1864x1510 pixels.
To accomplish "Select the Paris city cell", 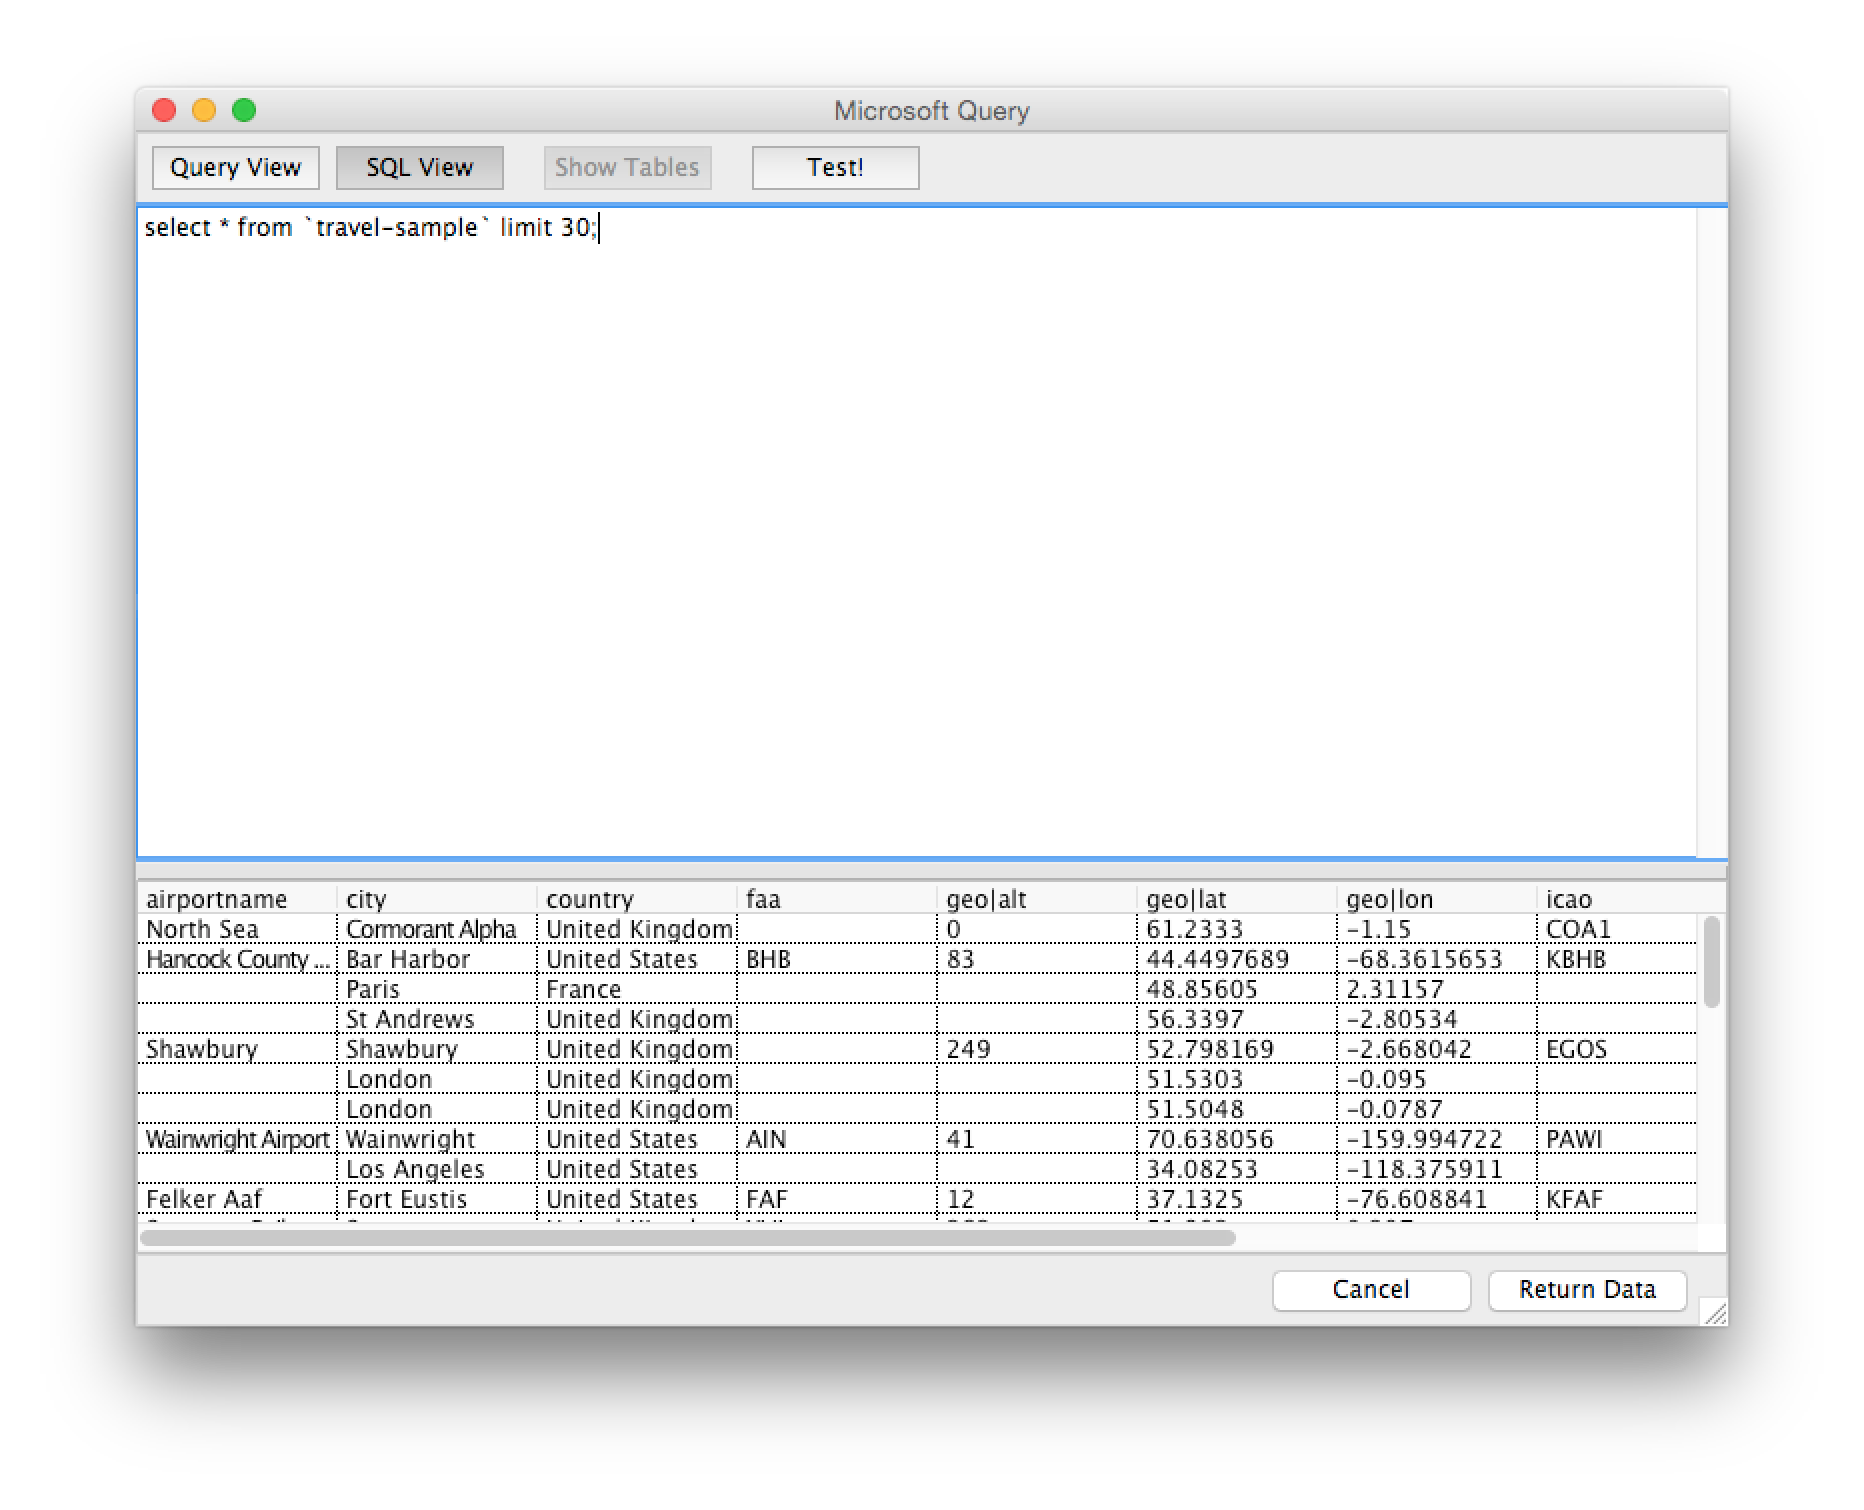I will point(437,989).
